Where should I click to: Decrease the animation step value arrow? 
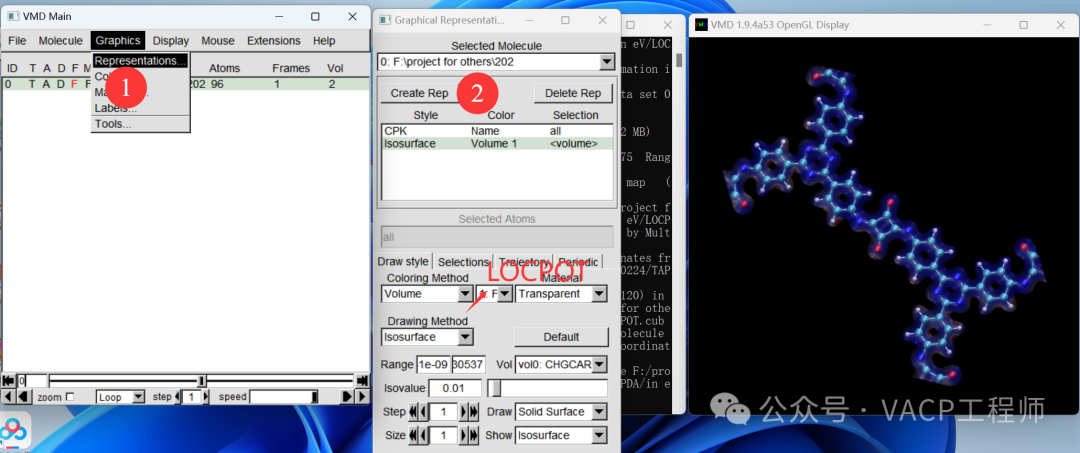point(178,397)
